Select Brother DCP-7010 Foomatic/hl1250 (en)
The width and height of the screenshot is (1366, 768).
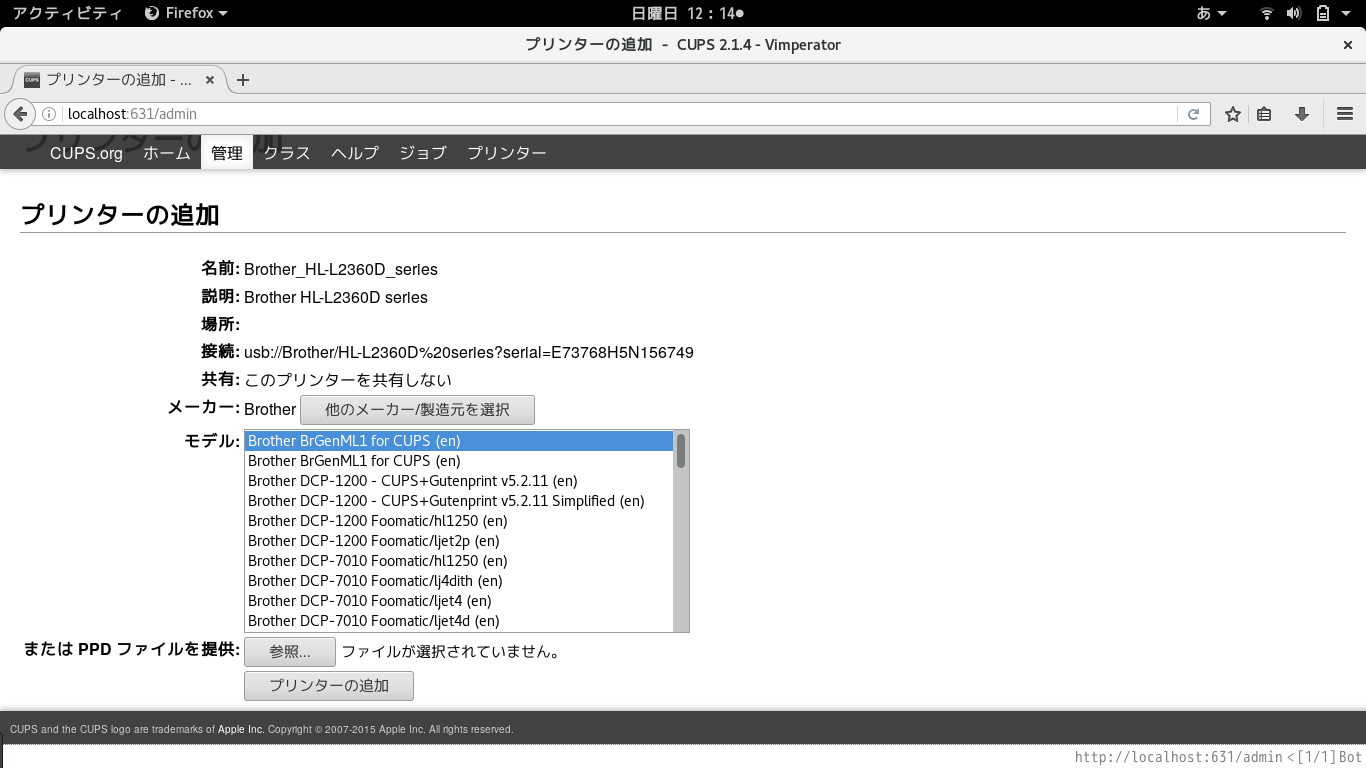pyautogui.click(x=459, y=561)
